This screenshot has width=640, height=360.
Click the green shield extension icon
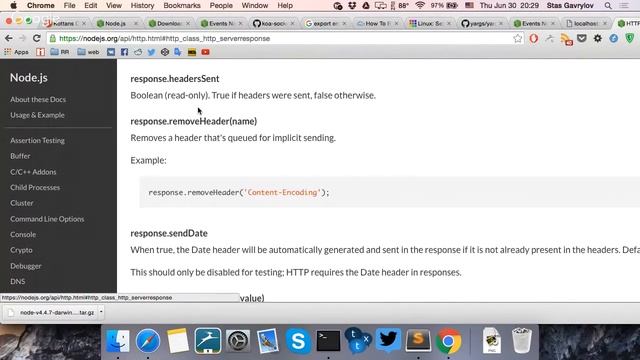[629, 39]
